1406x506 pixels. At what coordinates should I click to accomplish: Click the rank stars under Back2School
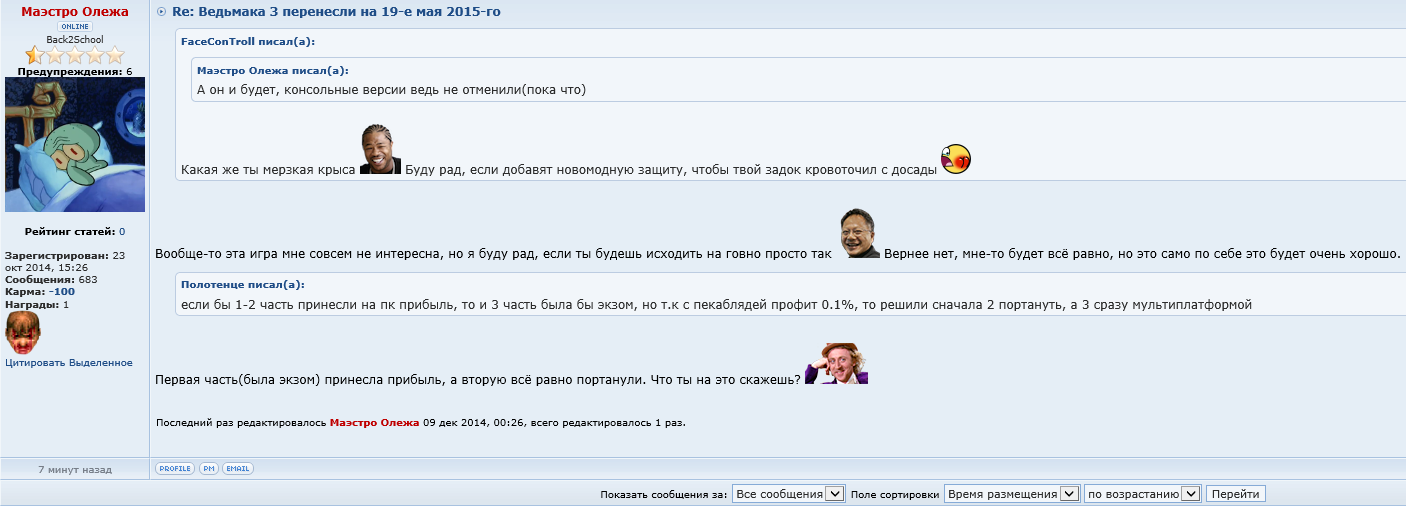coord(75,55)
